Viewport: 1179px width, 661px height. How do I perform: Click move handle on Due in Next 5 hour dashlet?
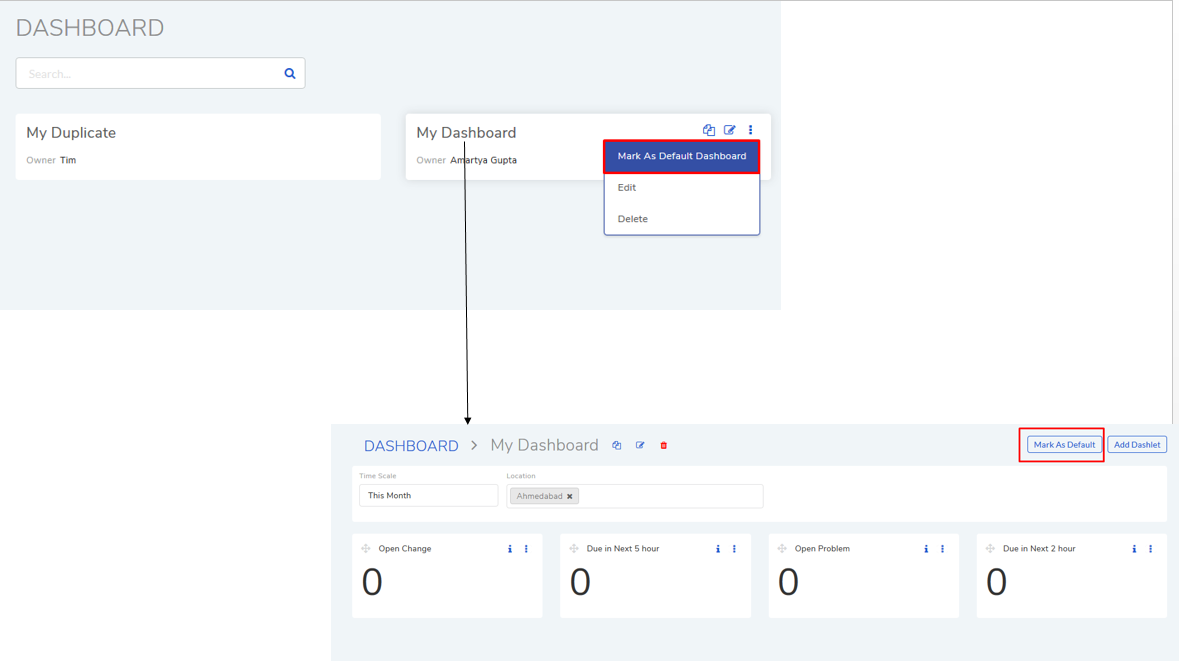click(574, 548)
